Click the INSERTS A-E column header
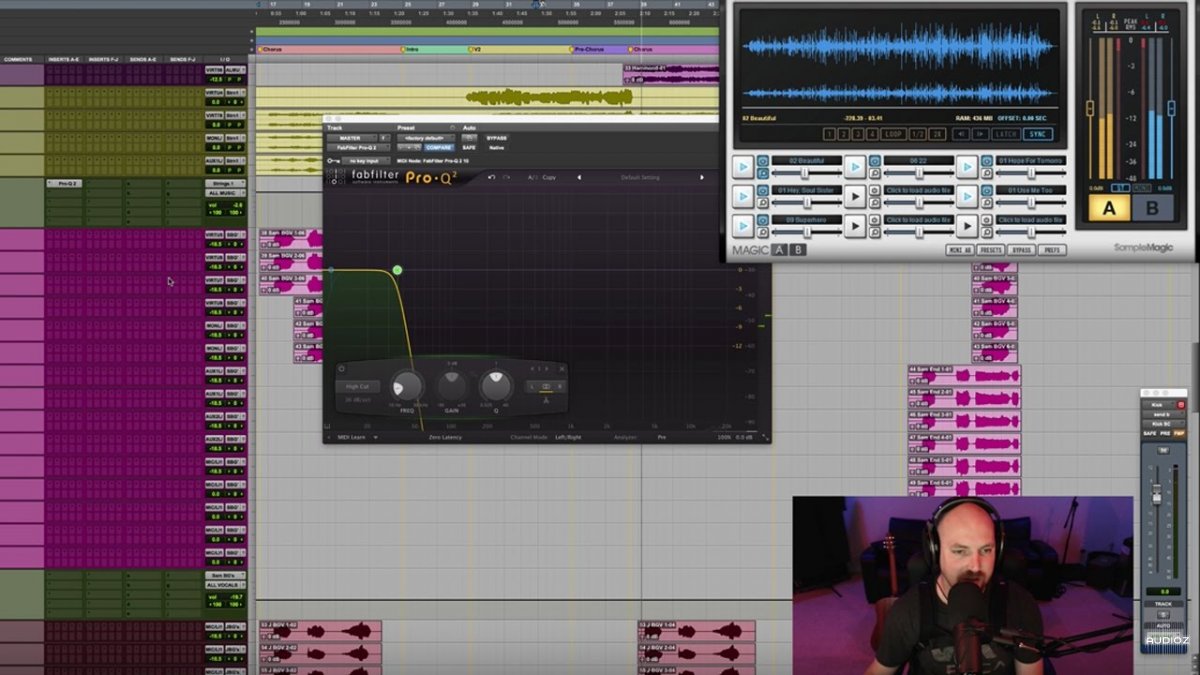Image resolution: width=1200 pixels, height=675 pixels. click(62, 59)
